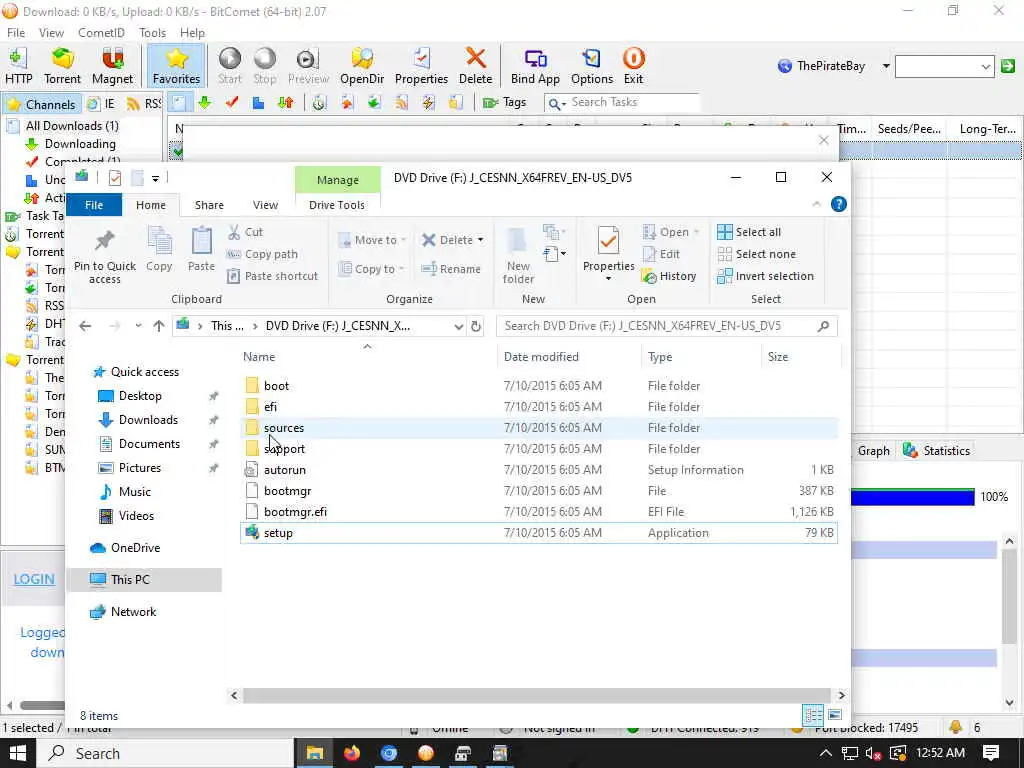
Task: Click the Search Tasks field in BitComet
Action: [x=622, y=103]
